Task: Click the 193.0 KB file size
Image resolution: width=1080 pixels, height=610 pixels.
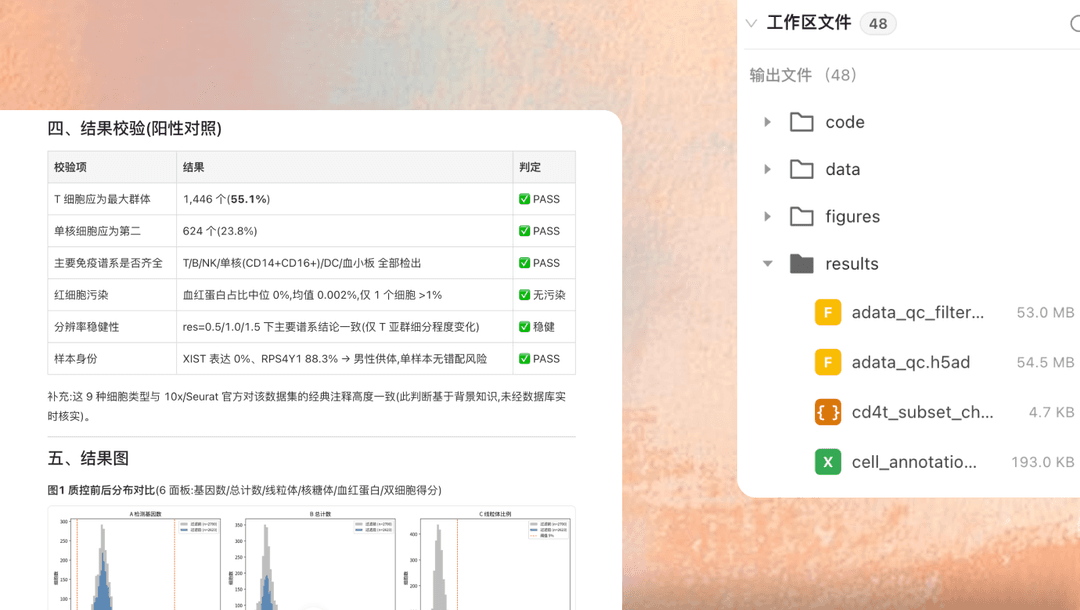Action: (1042, 462)
